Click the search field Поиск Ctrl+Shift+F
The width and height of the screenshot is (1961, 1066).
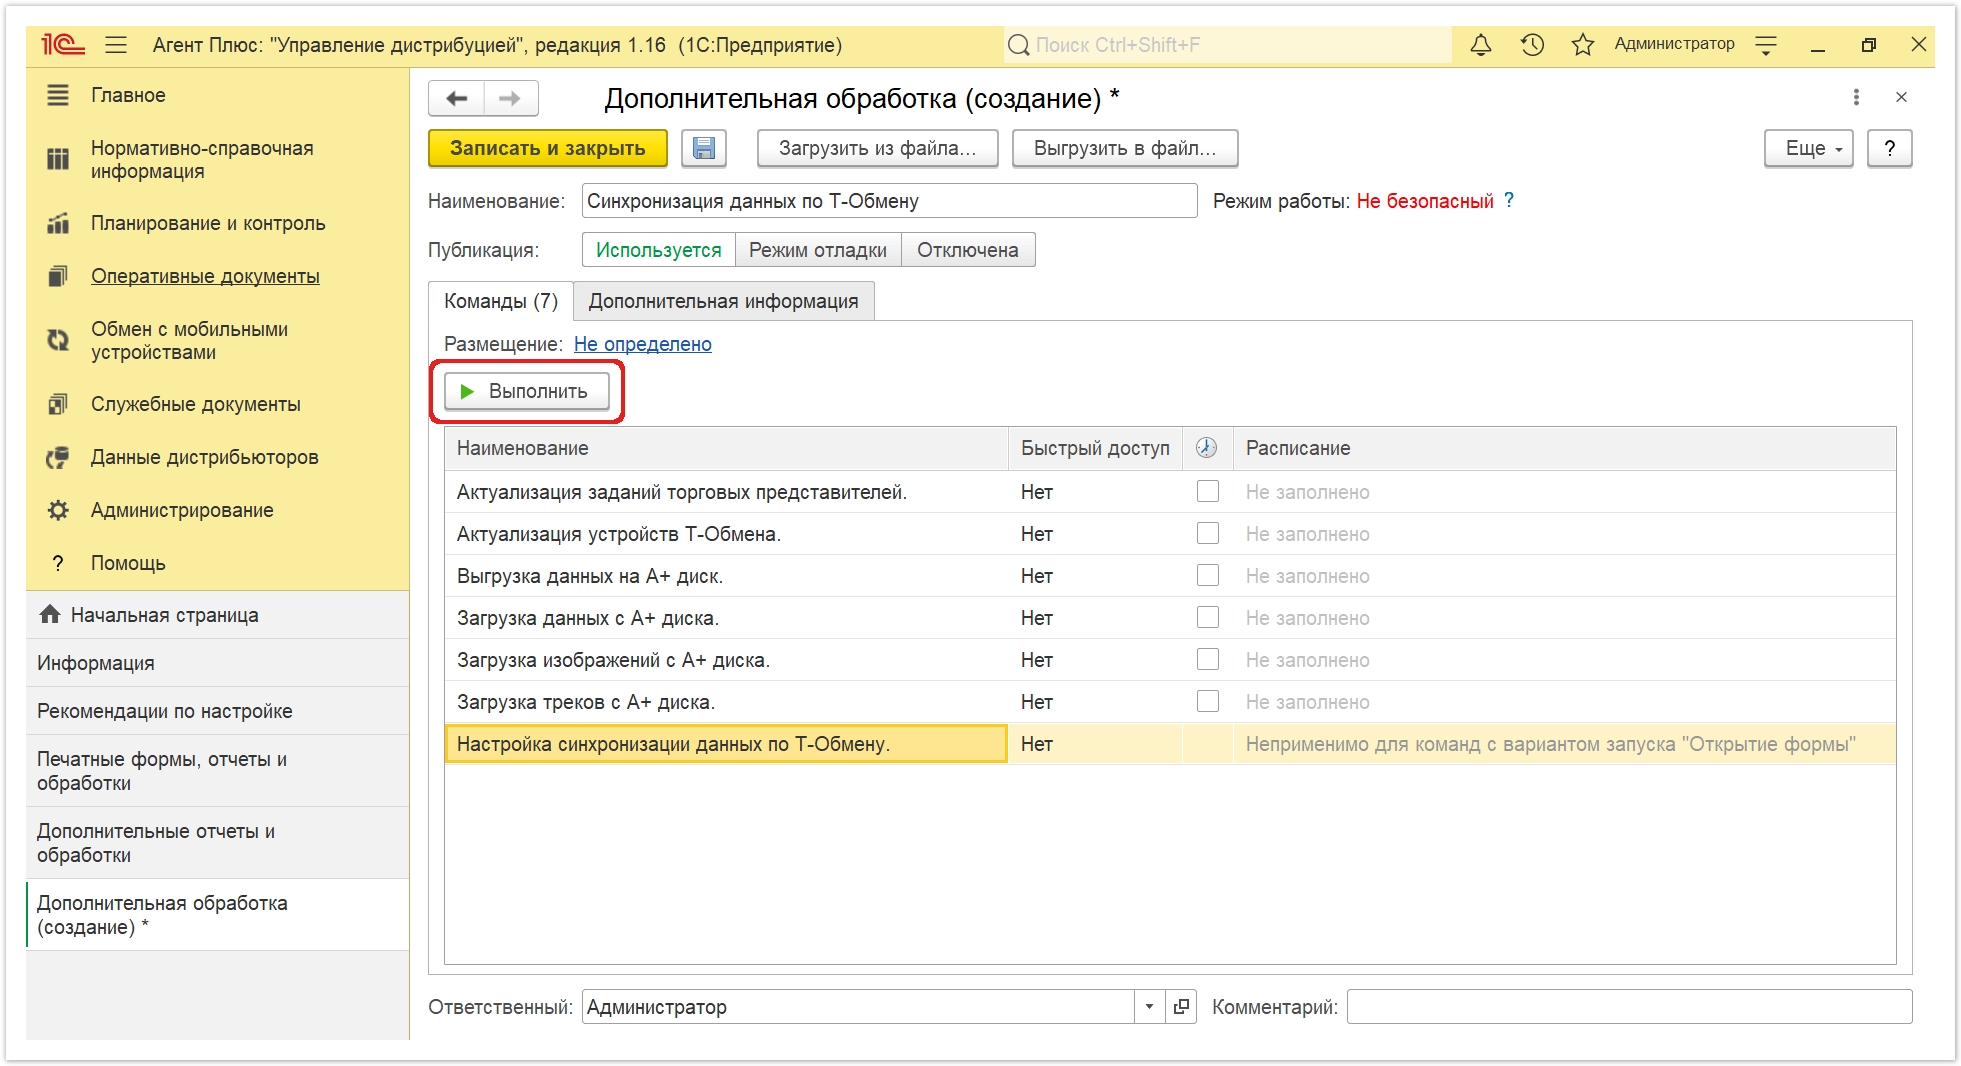(1228, 45)
